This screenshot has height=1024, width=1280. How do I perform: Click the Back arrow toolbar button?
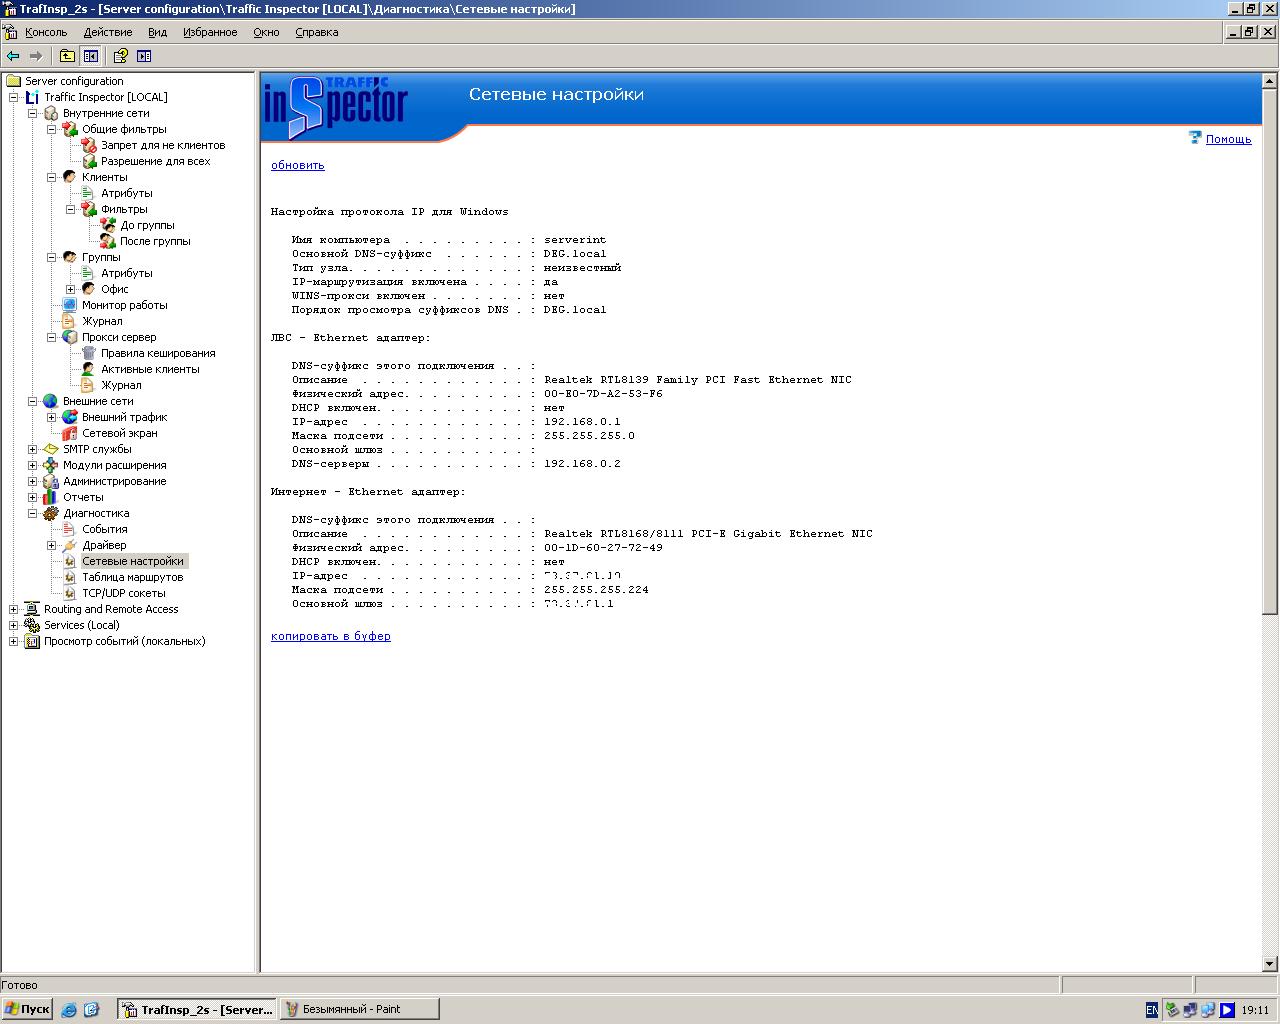coord(13,56)
